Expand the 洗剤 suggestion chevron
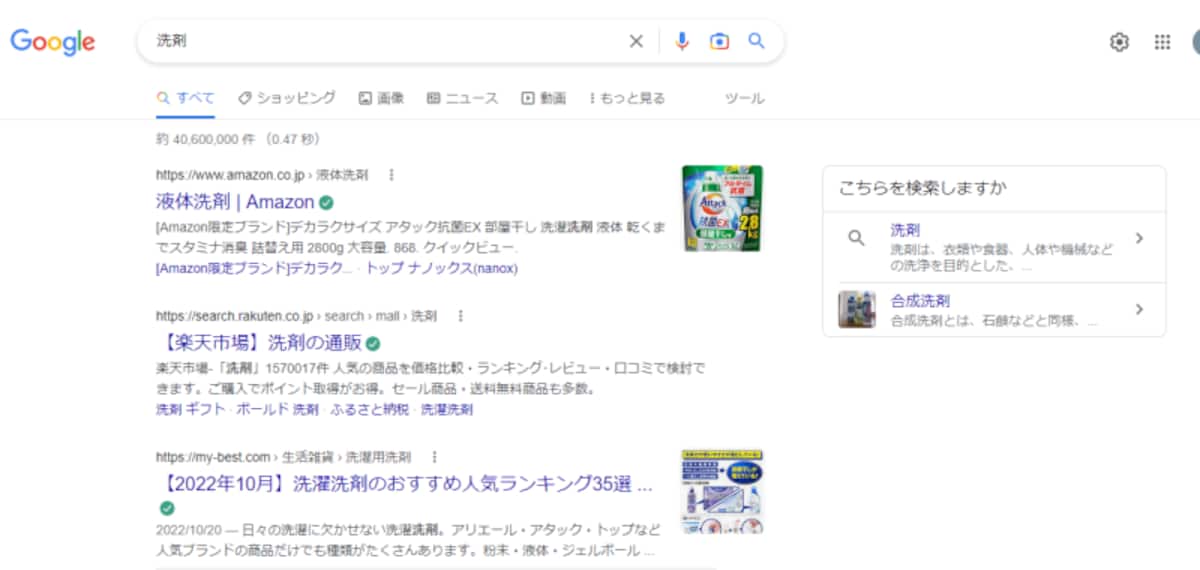 (1139, 238)
